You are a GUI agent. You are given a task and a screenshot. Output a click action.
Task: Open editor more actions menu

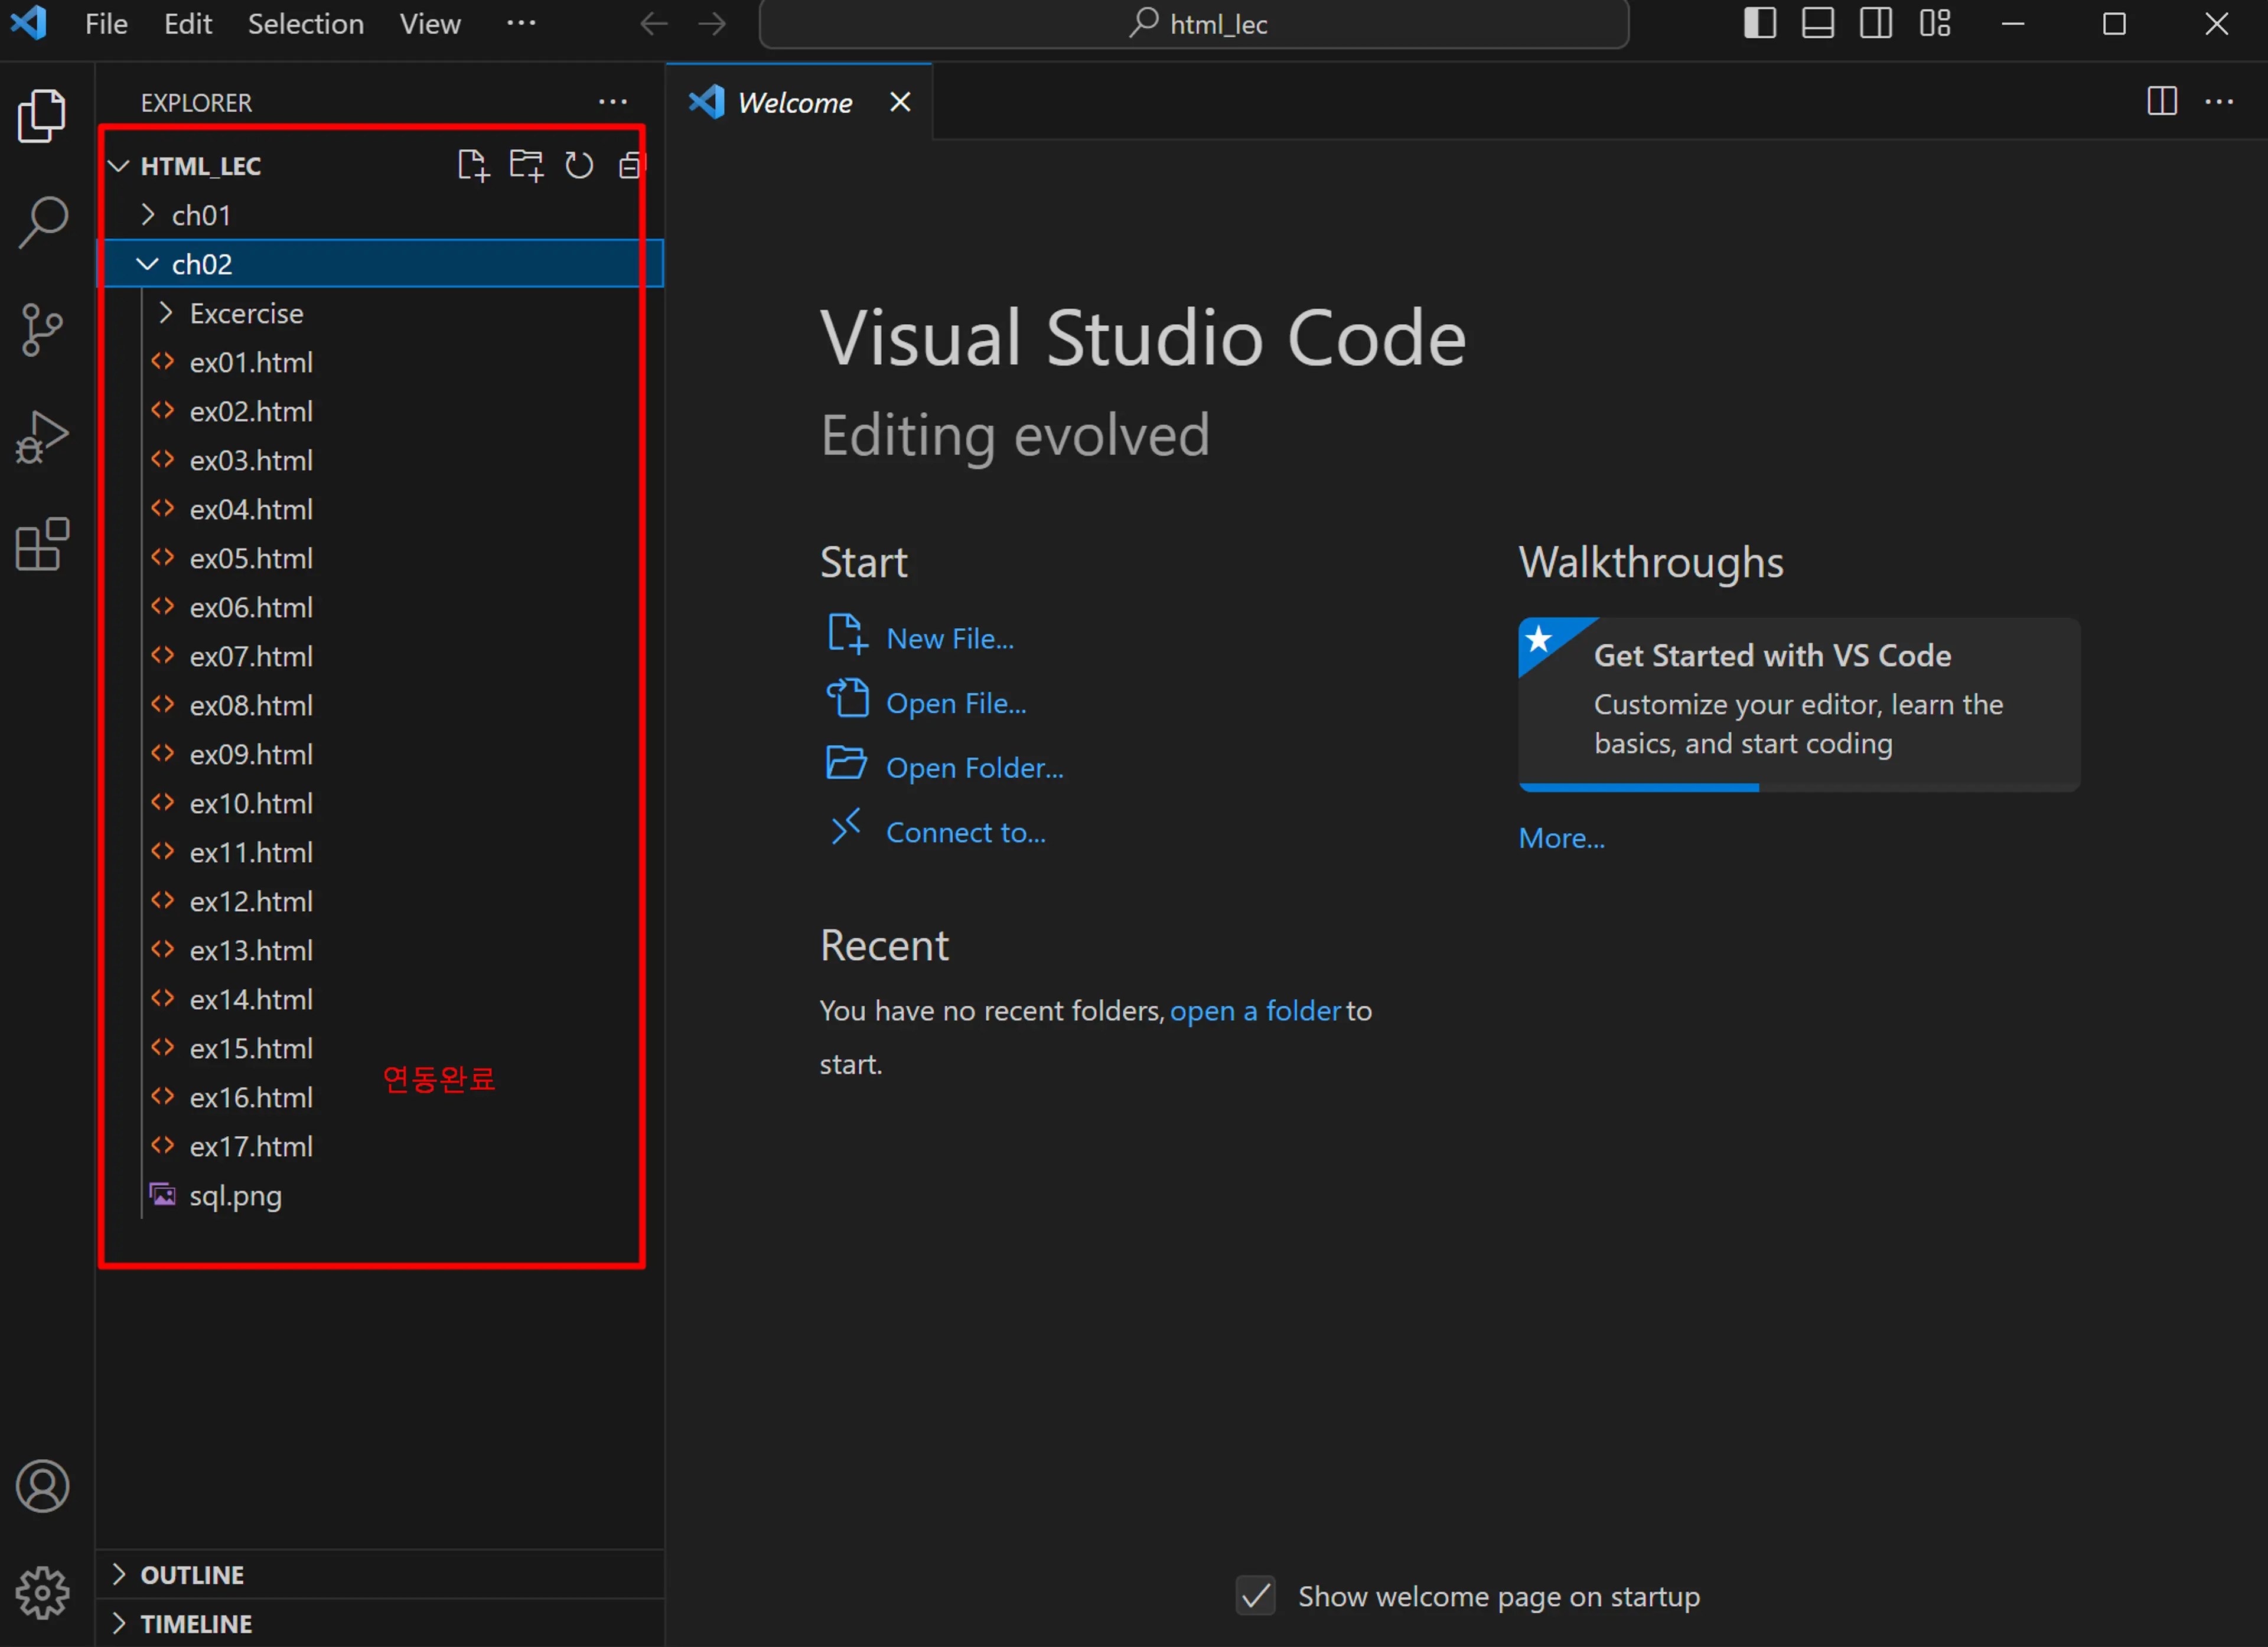tap(2219, 101)
